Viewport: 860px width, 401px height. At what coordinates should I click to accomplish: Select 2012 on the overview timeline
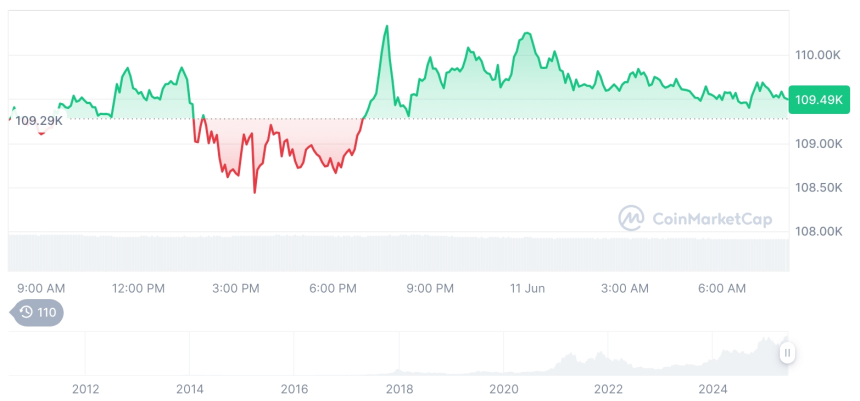coord(86,389)
